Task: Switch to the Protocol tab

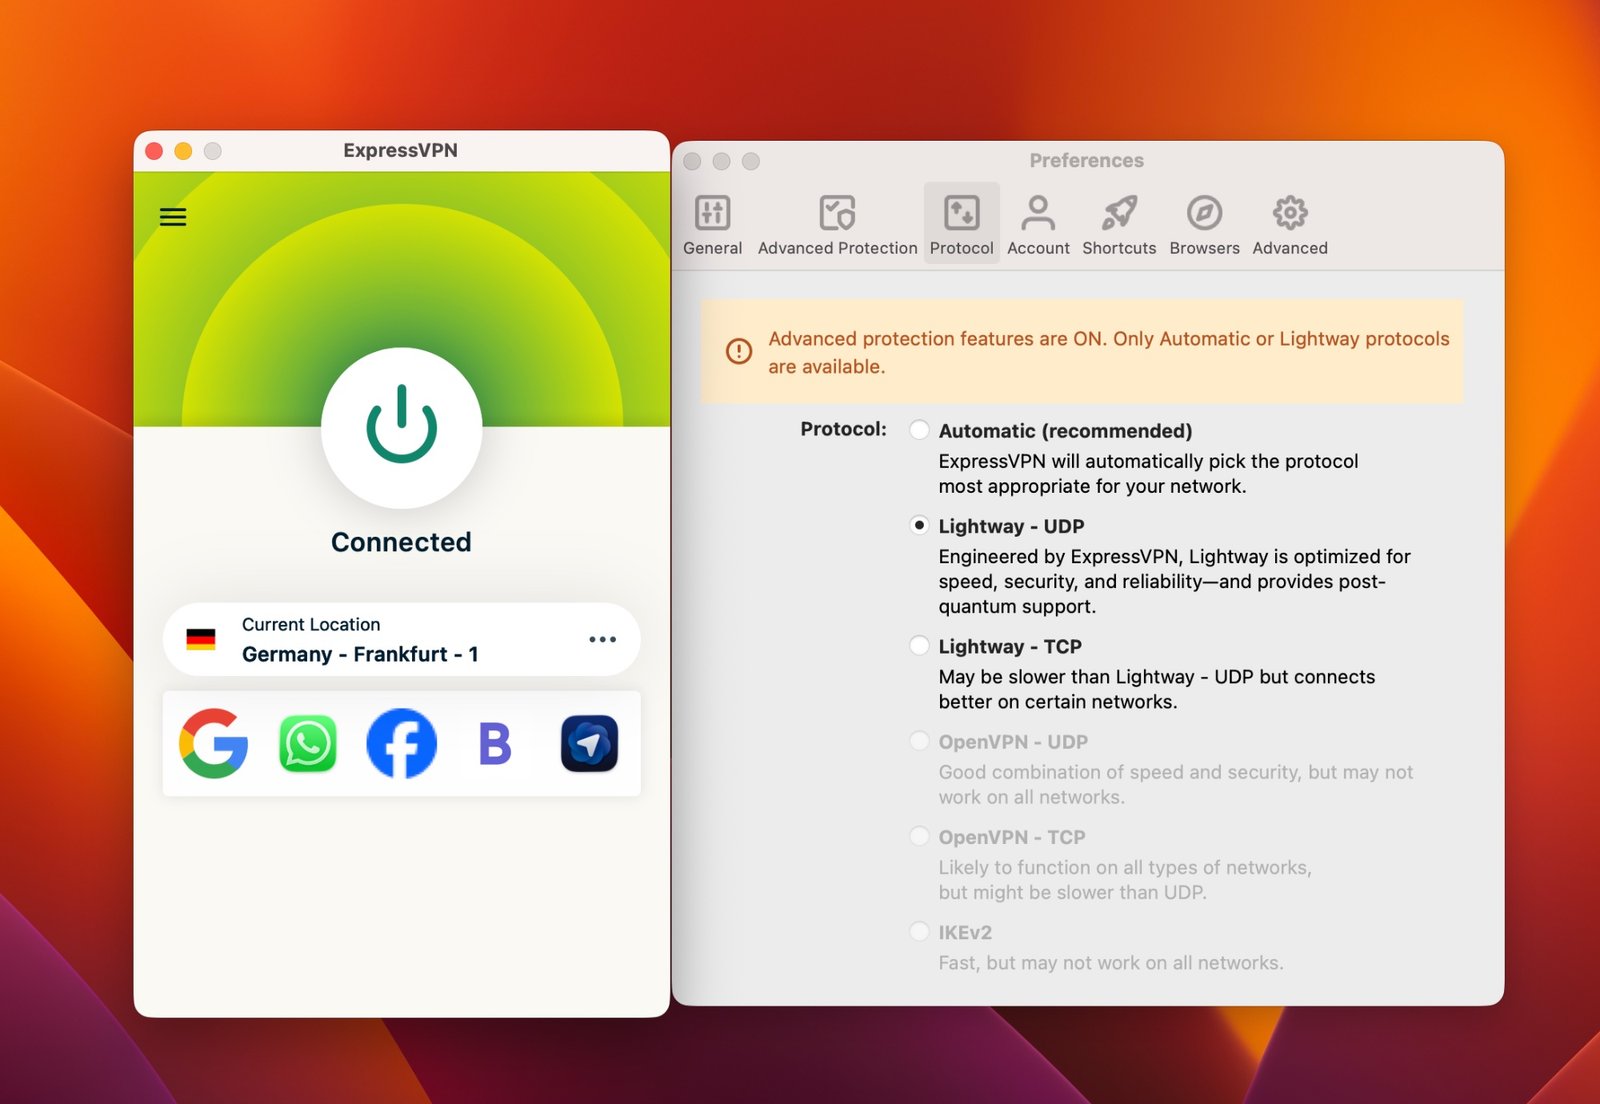Action: 961,221
